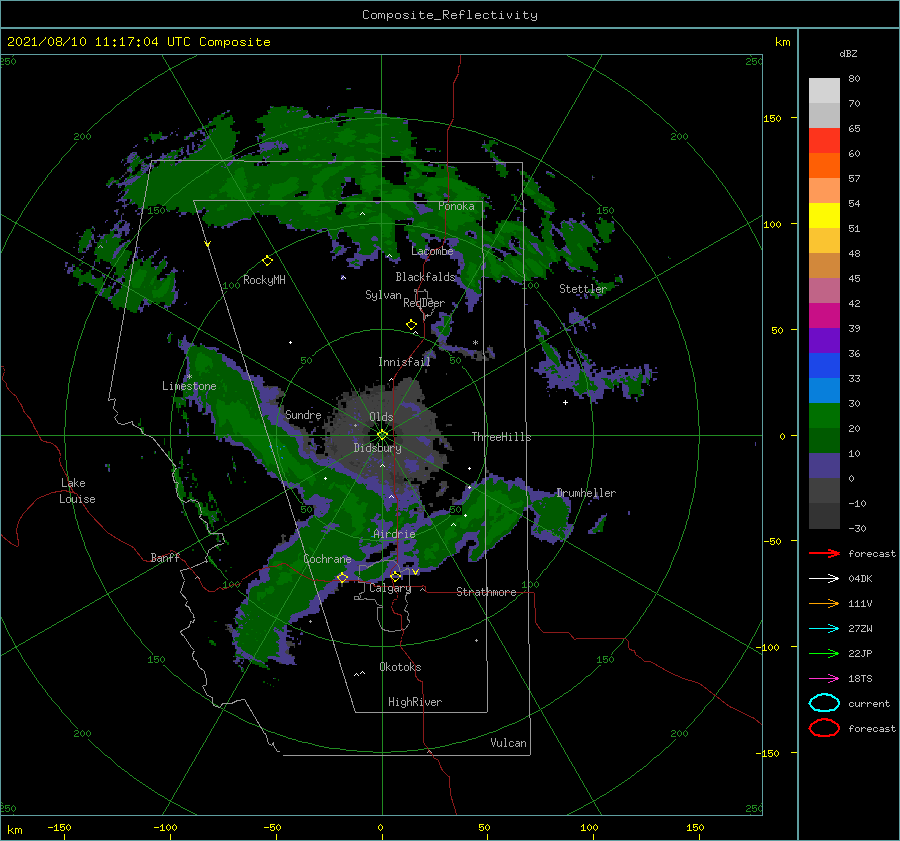Screen dimensions: 900x841
Task: Click the green 22JP arrow icon
Action: coord(824,653)
